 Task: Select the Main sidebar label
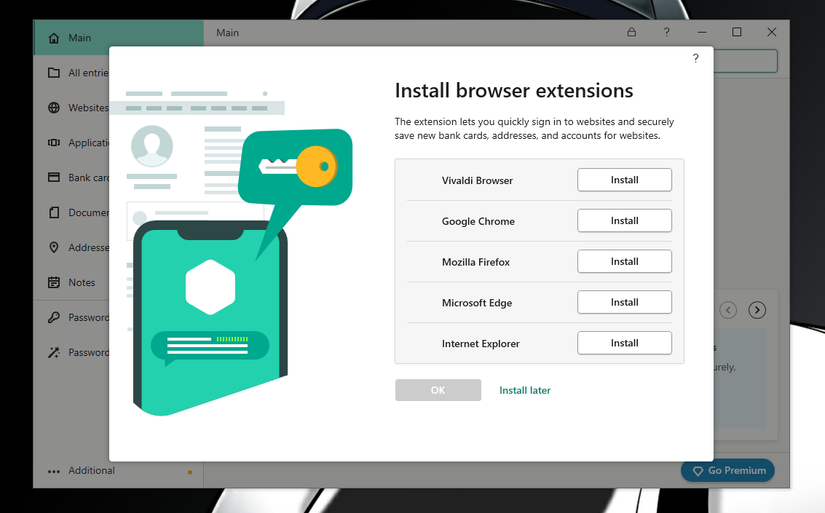point(79,38)
